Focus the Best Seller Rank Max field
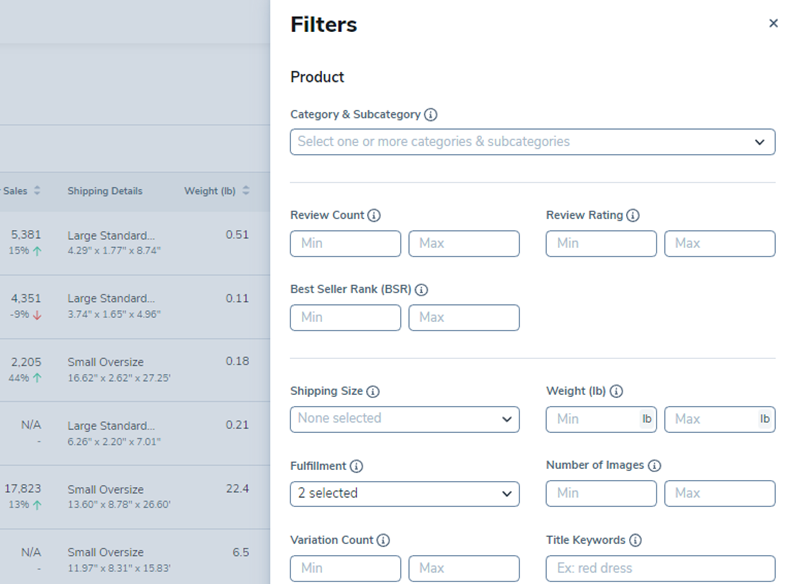Image resolution: width=785 pixels, height=584 pixels. (464, 318)
